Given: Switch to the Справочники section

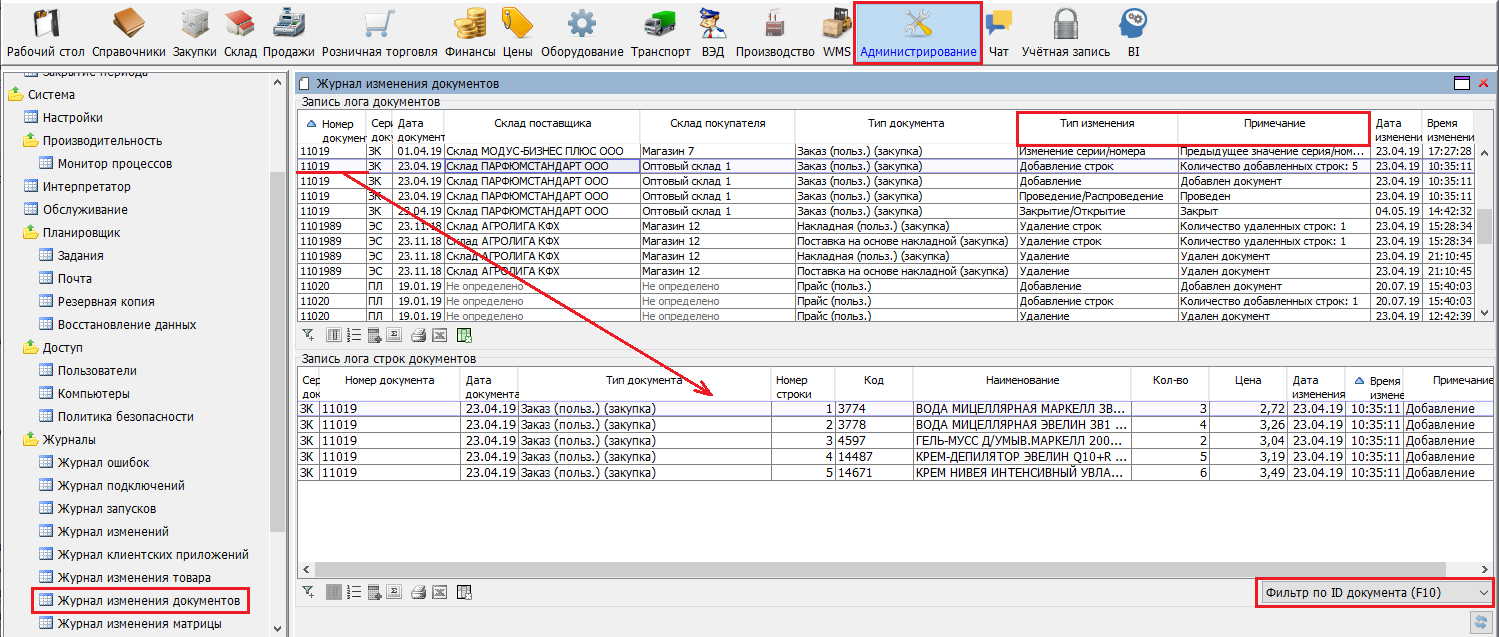Looking at the screenshot, I should (128, 33).
